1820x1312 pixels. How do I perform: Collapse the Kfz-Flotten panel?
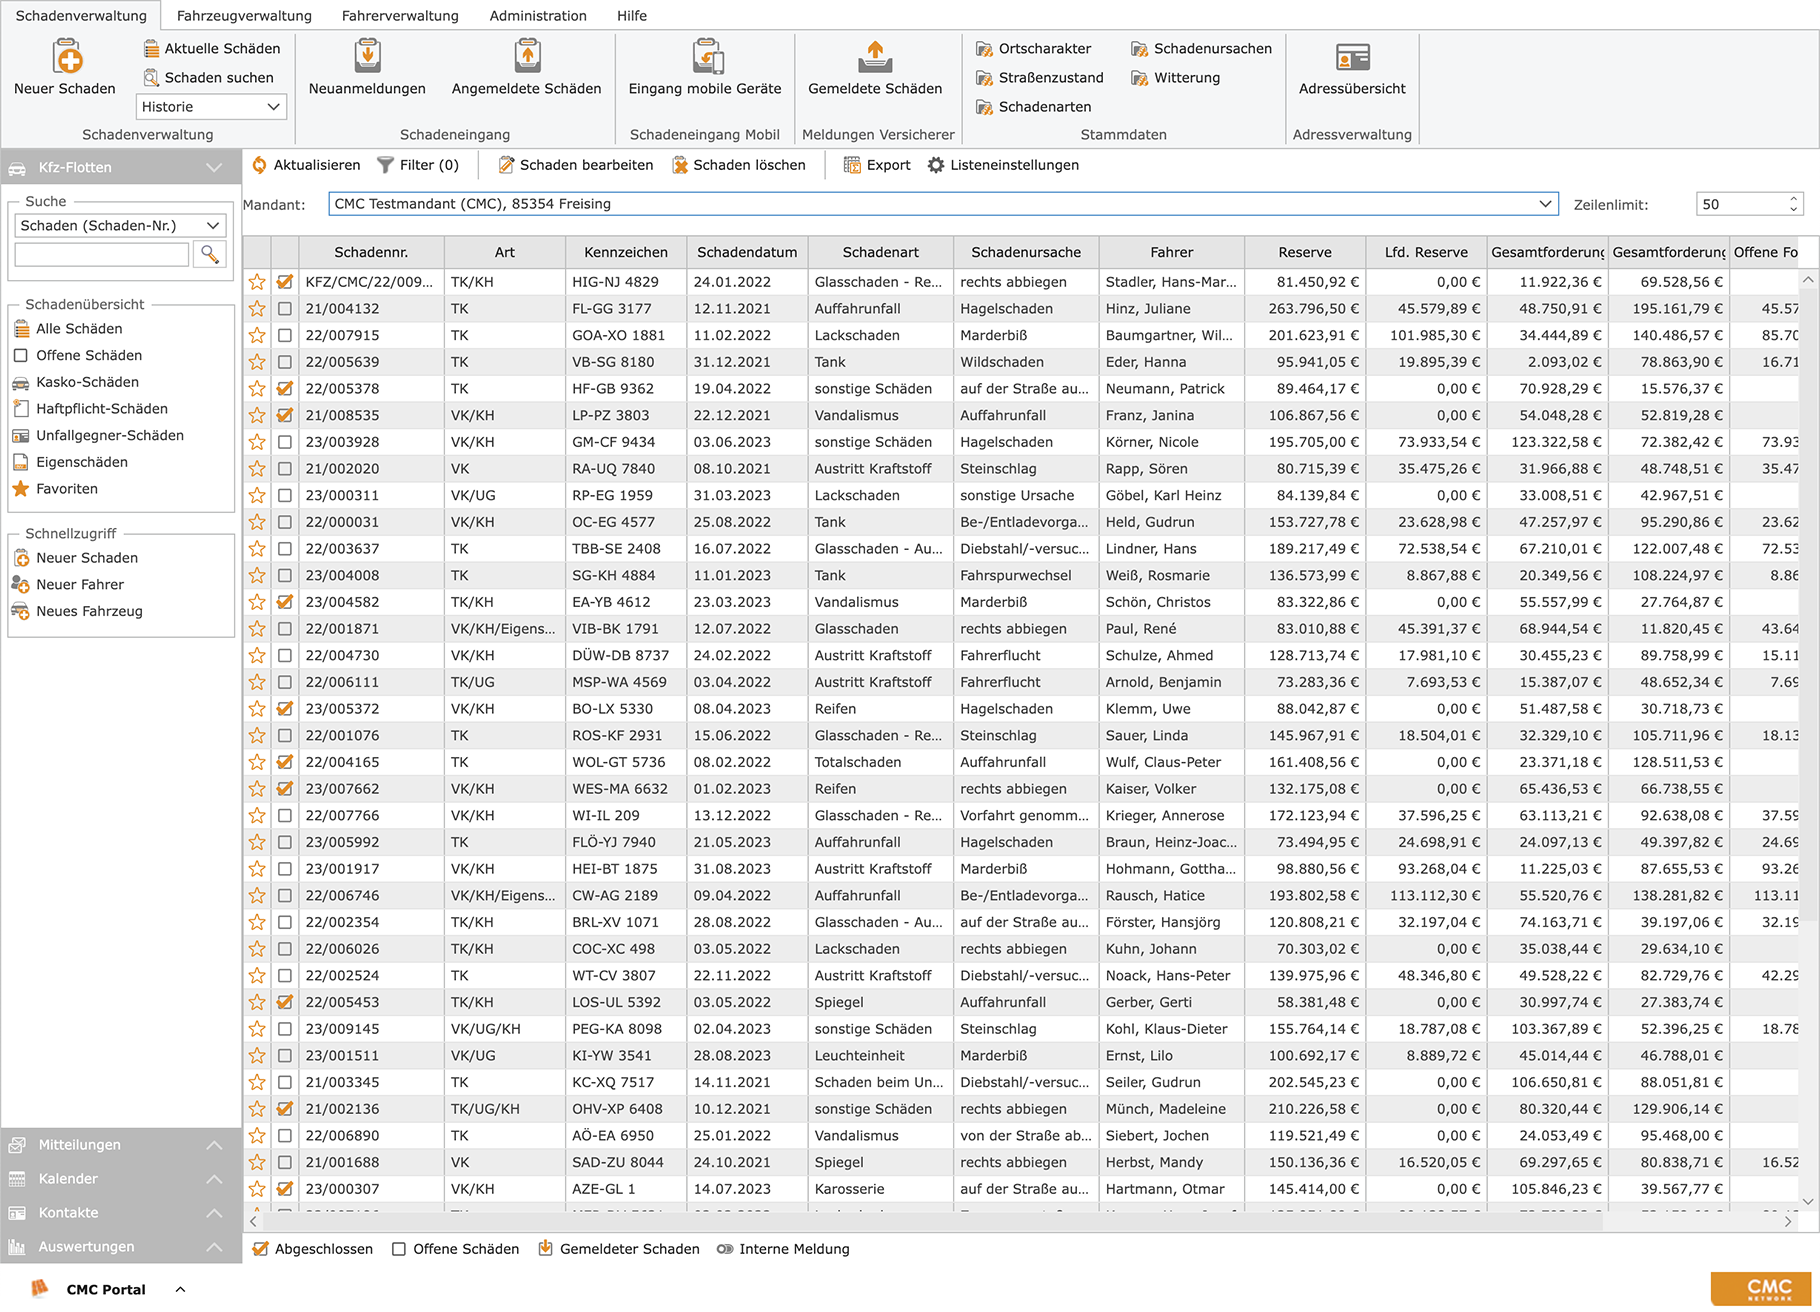coord(214,167)
